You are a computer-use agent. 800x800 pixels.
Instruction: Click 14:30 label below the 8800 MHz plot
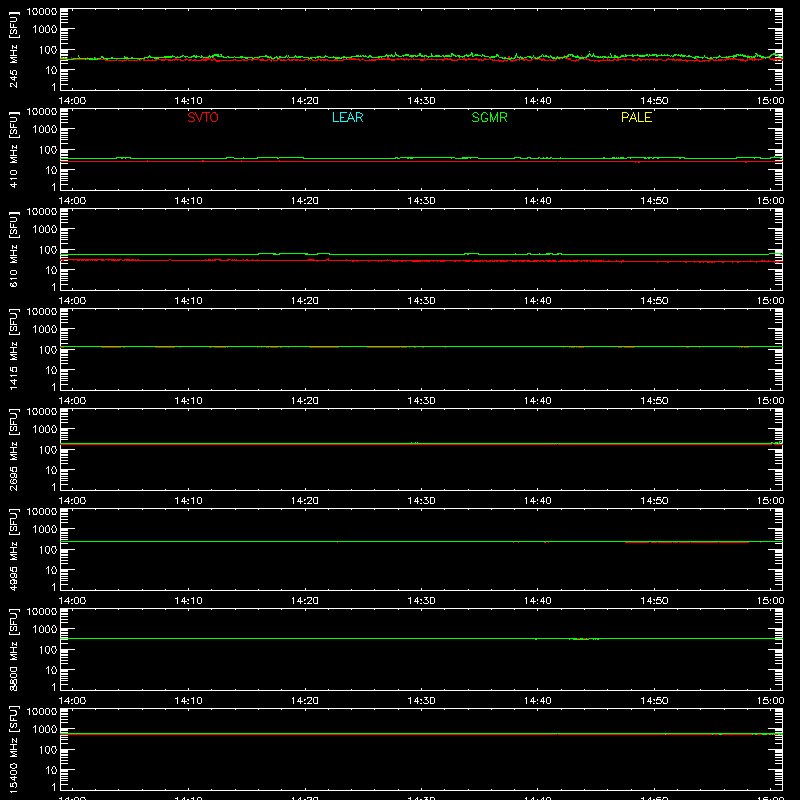pyautogui.click(x=421, y=701)
